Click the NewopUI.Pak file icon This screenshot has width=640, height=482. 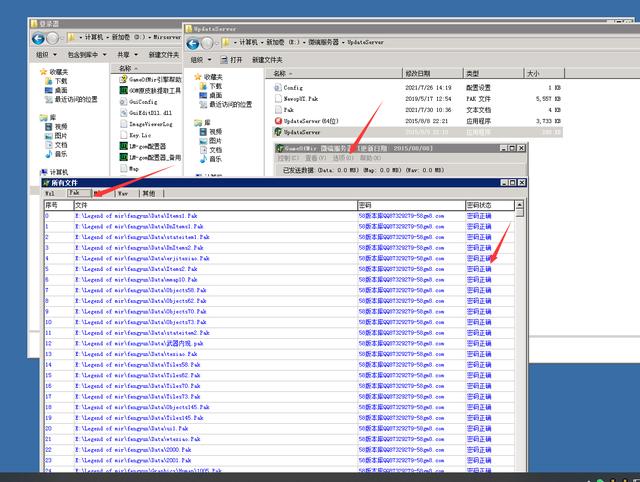pyautogui.click(x=277, y=99)
